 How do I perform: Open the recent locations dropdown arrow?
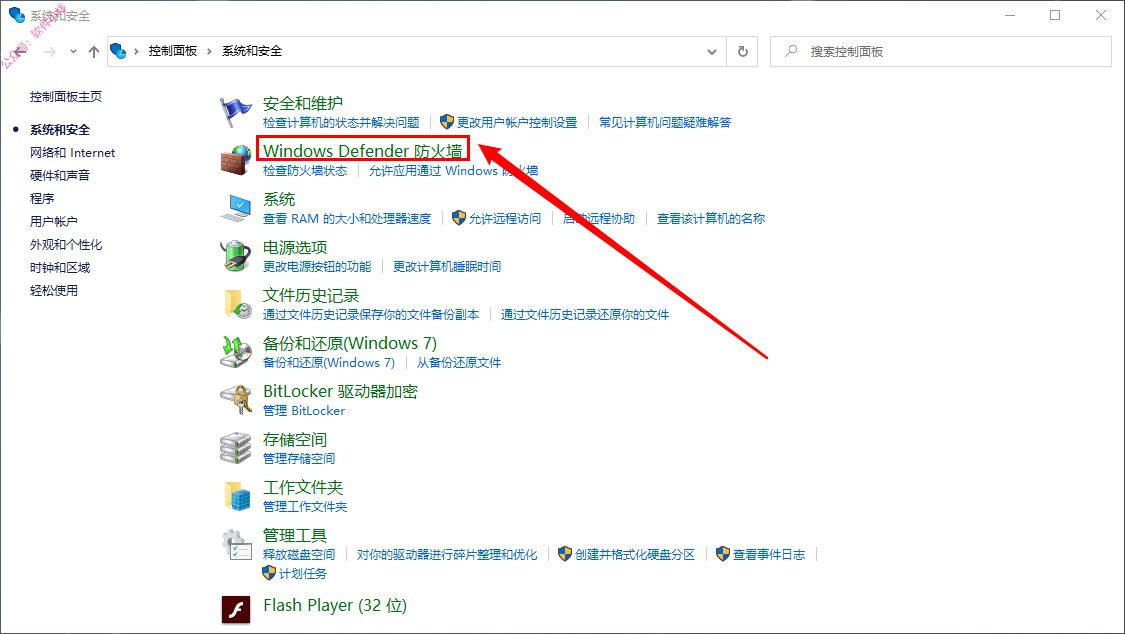[x=73, y=52]
